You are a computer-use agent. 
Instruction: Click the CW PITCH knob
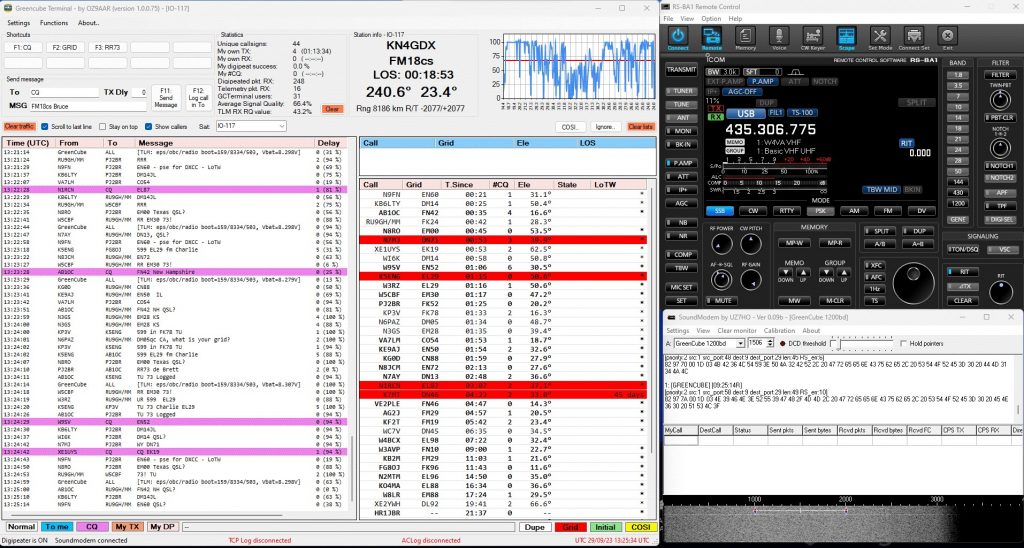[x=750, y=246]
